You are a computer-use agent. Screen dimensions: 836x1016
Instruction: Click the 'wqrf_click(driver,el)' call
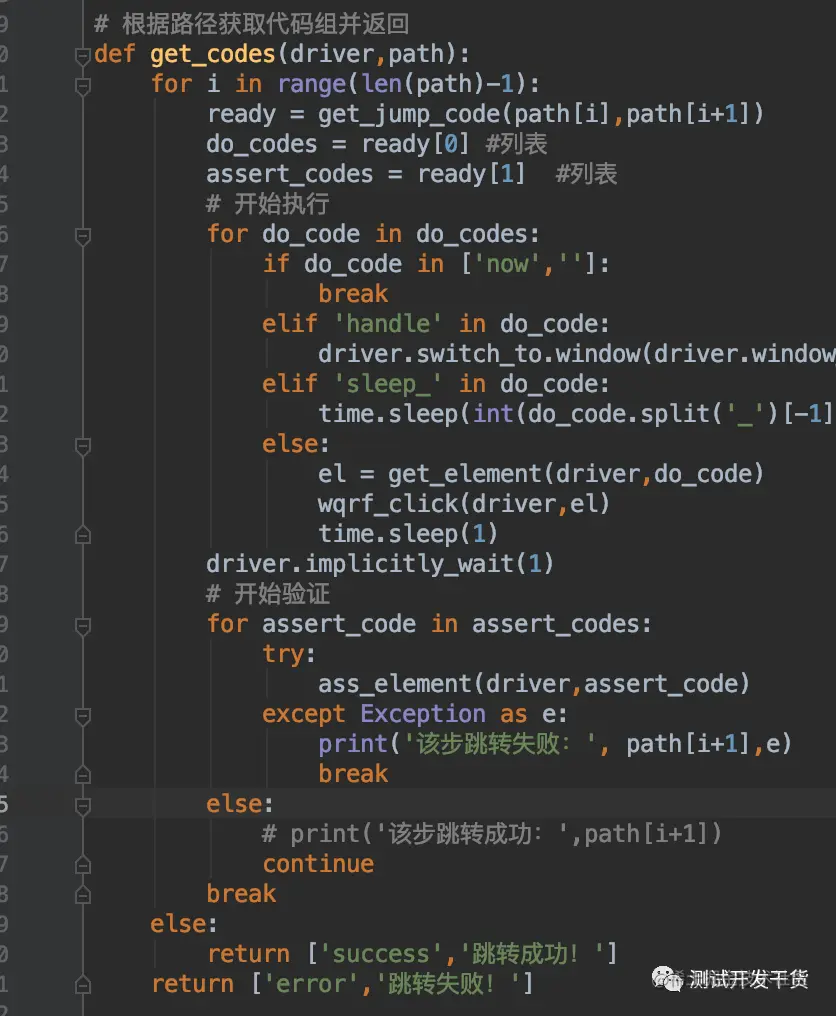(464, 504)
